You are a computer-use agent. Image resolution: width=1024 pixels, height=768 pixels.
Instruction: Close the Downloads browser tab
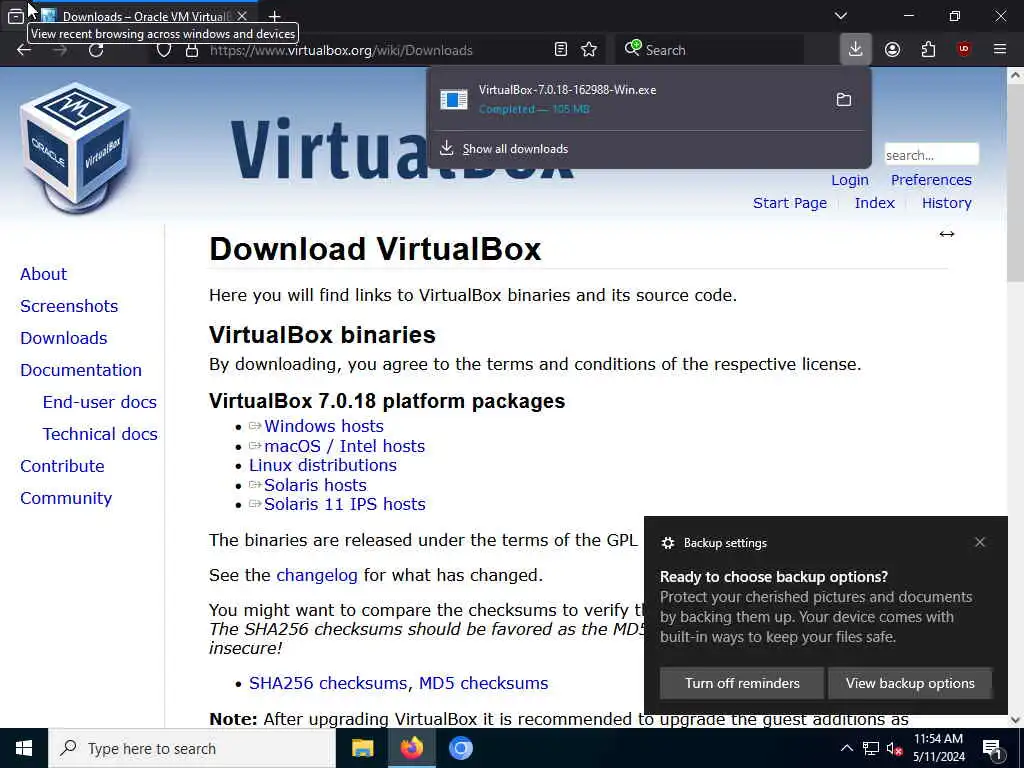coord(242,16)
